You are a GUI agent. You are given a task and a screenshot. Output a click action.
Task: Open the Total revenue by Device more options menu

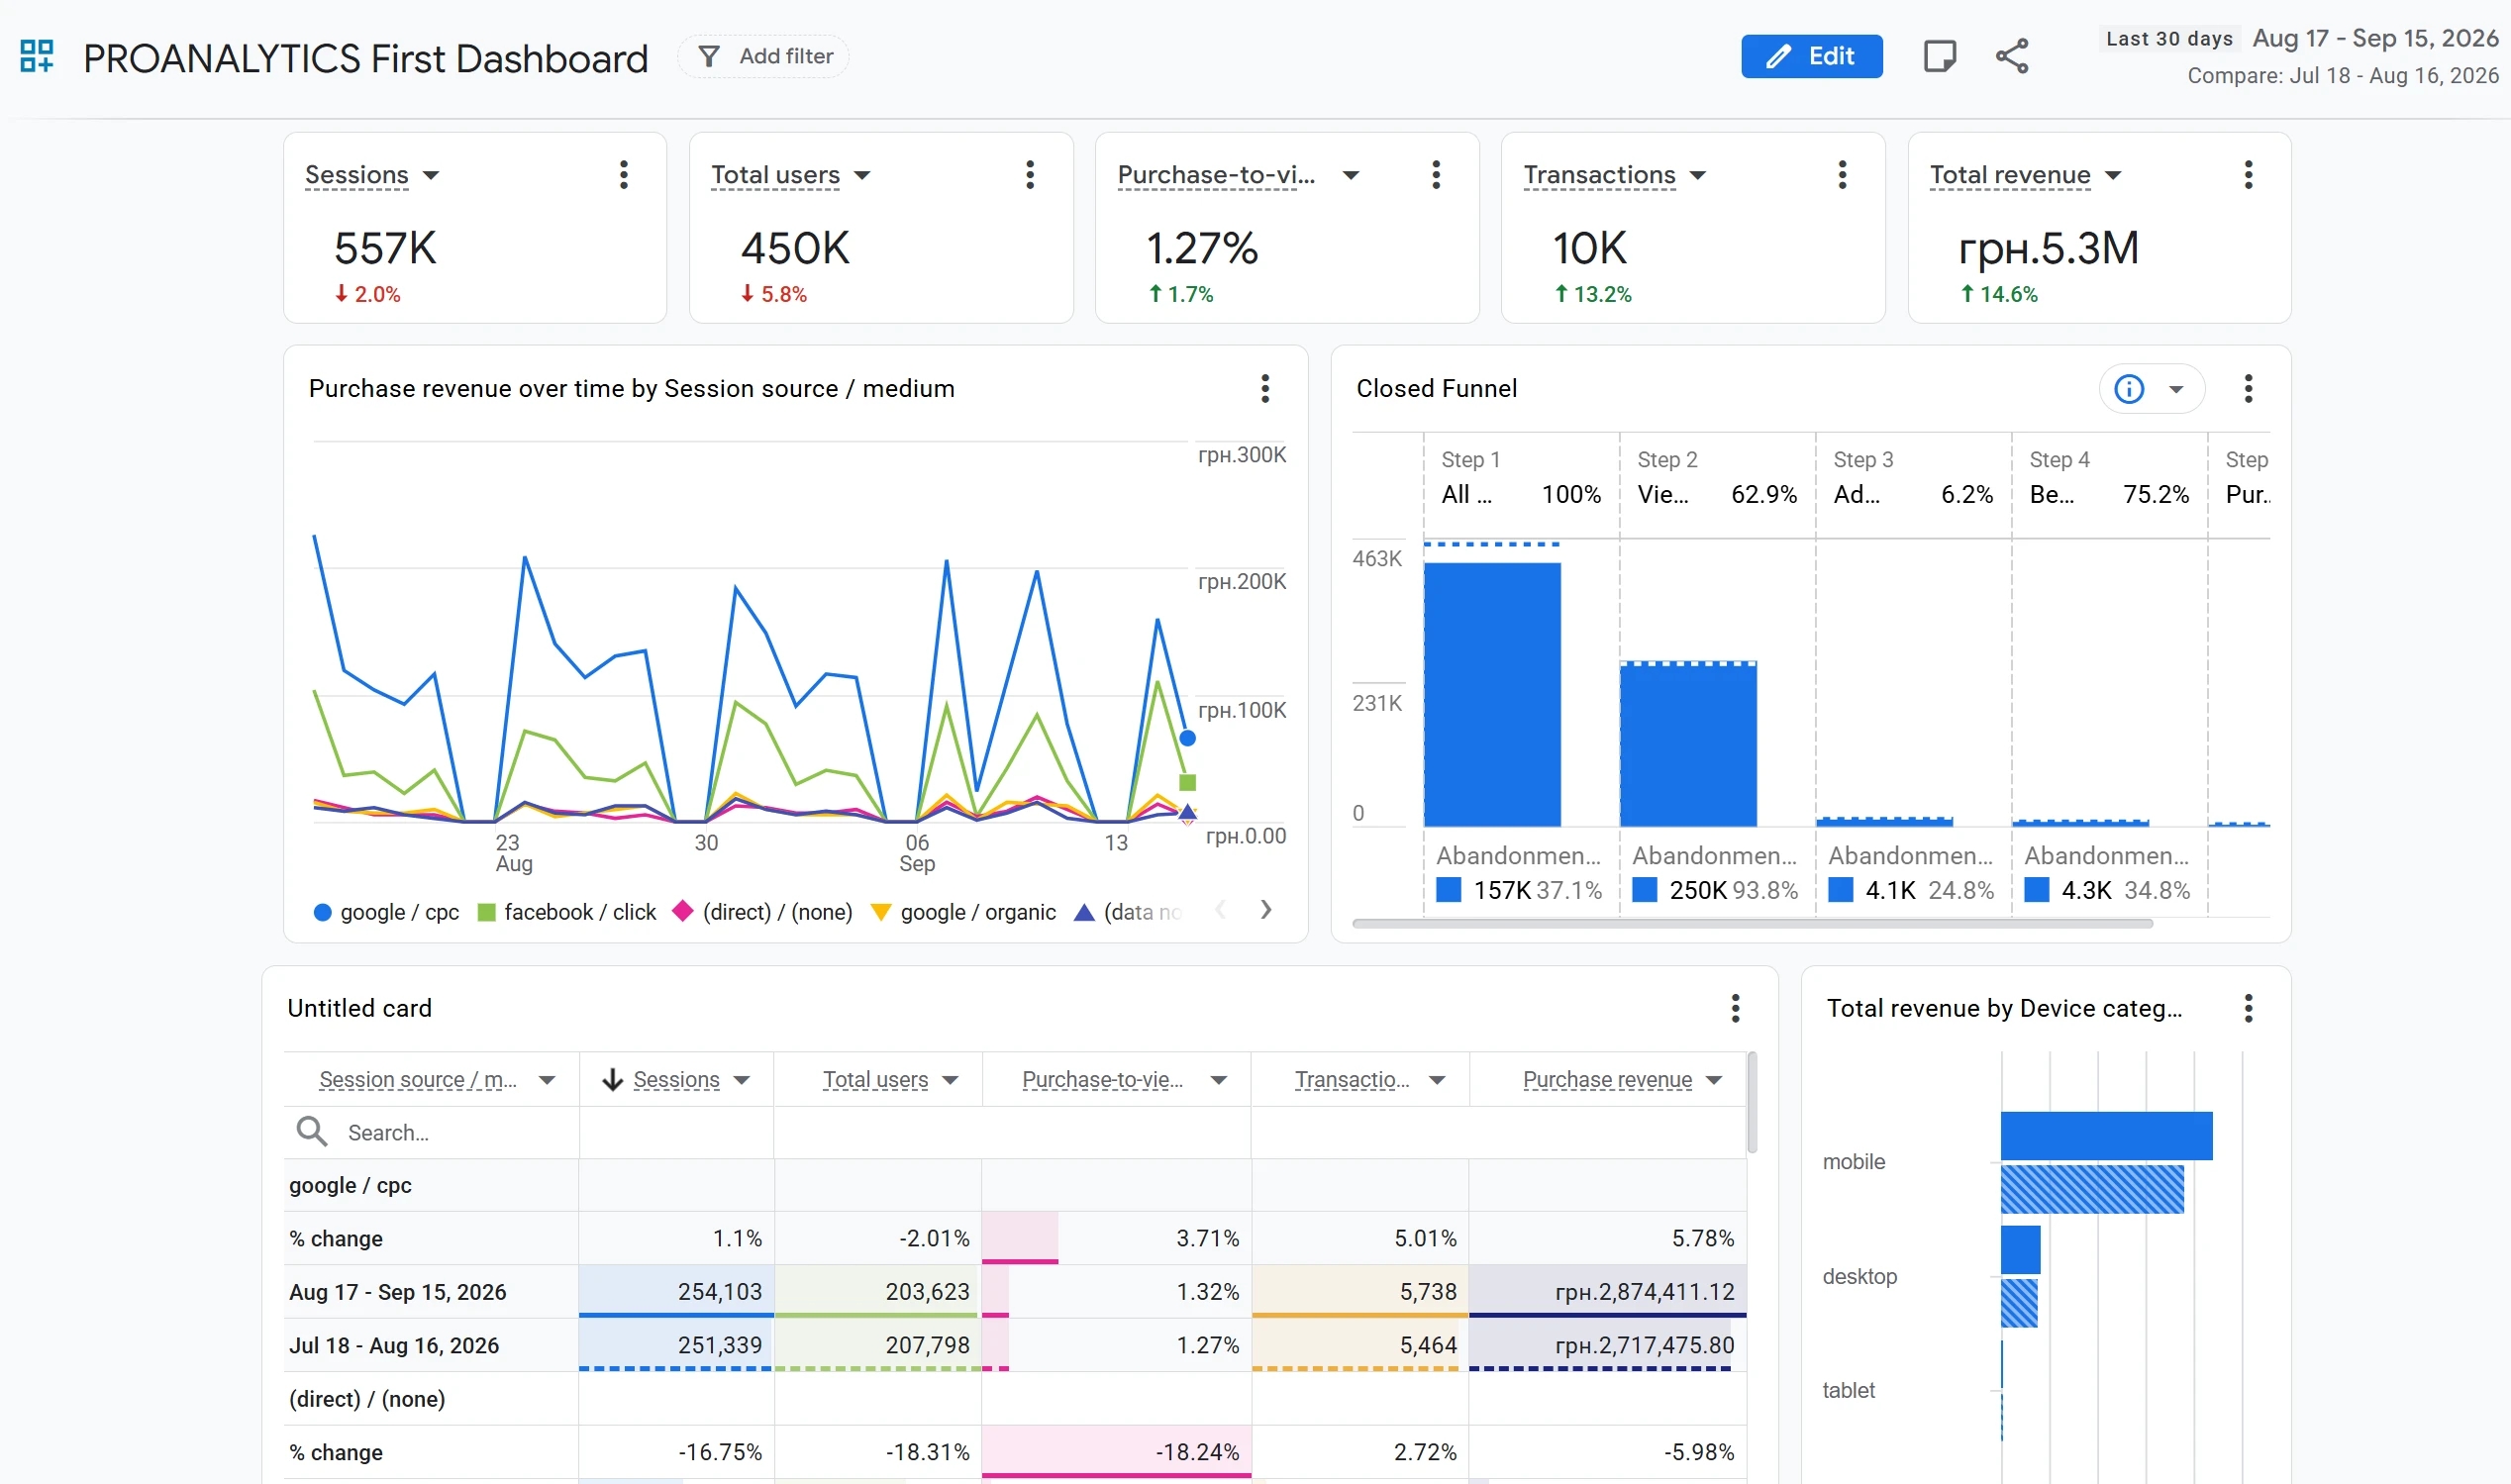2248,1008
